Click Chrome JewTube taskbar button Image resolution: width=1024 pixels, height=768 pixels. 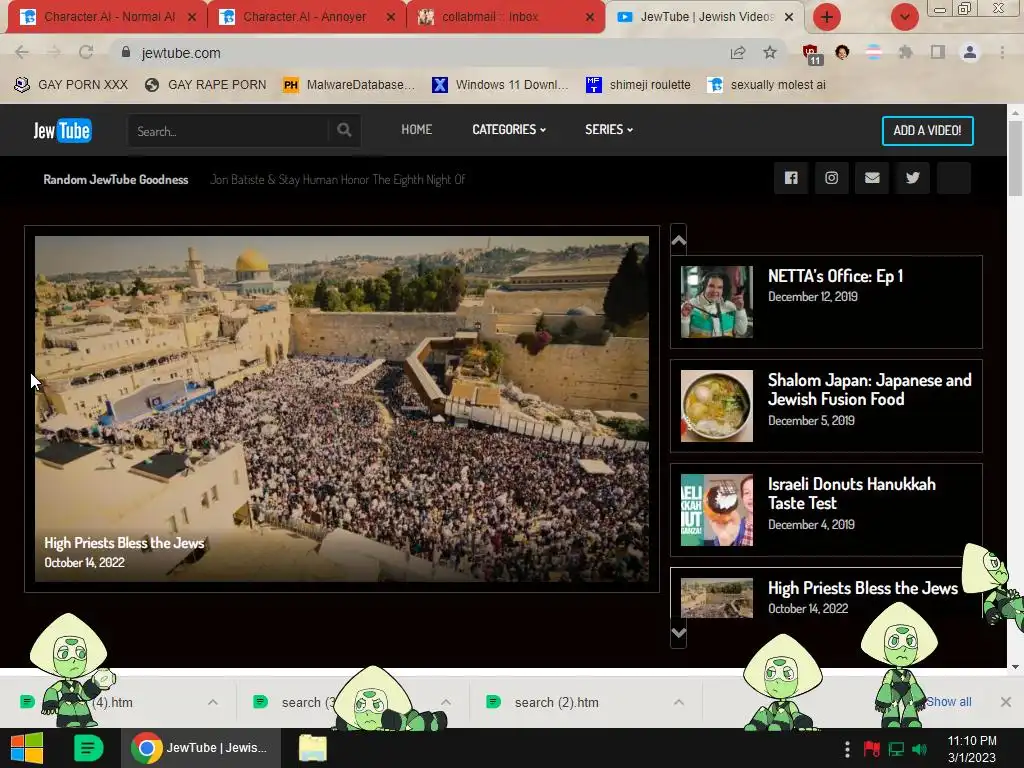[x=200, y=748]
